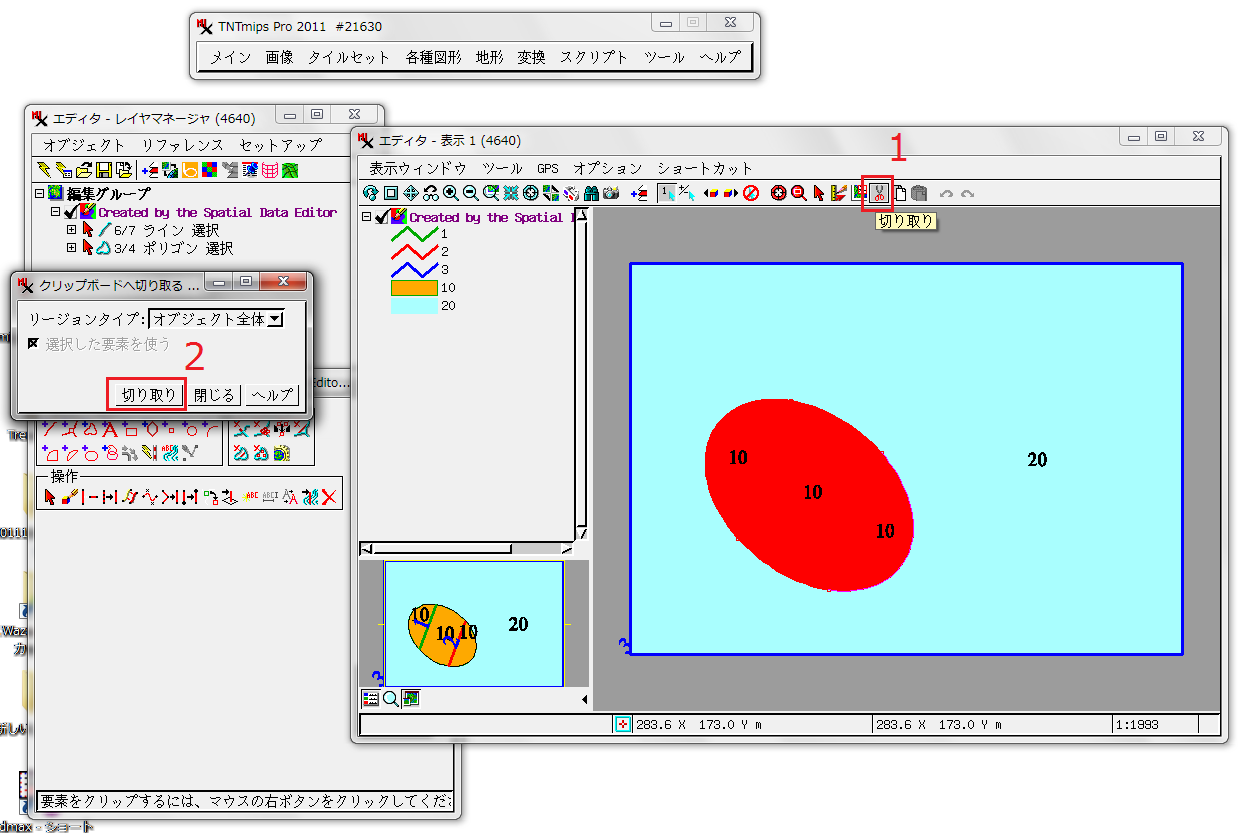
Task: Open the GPS menu
Action: tap(547, 168)
